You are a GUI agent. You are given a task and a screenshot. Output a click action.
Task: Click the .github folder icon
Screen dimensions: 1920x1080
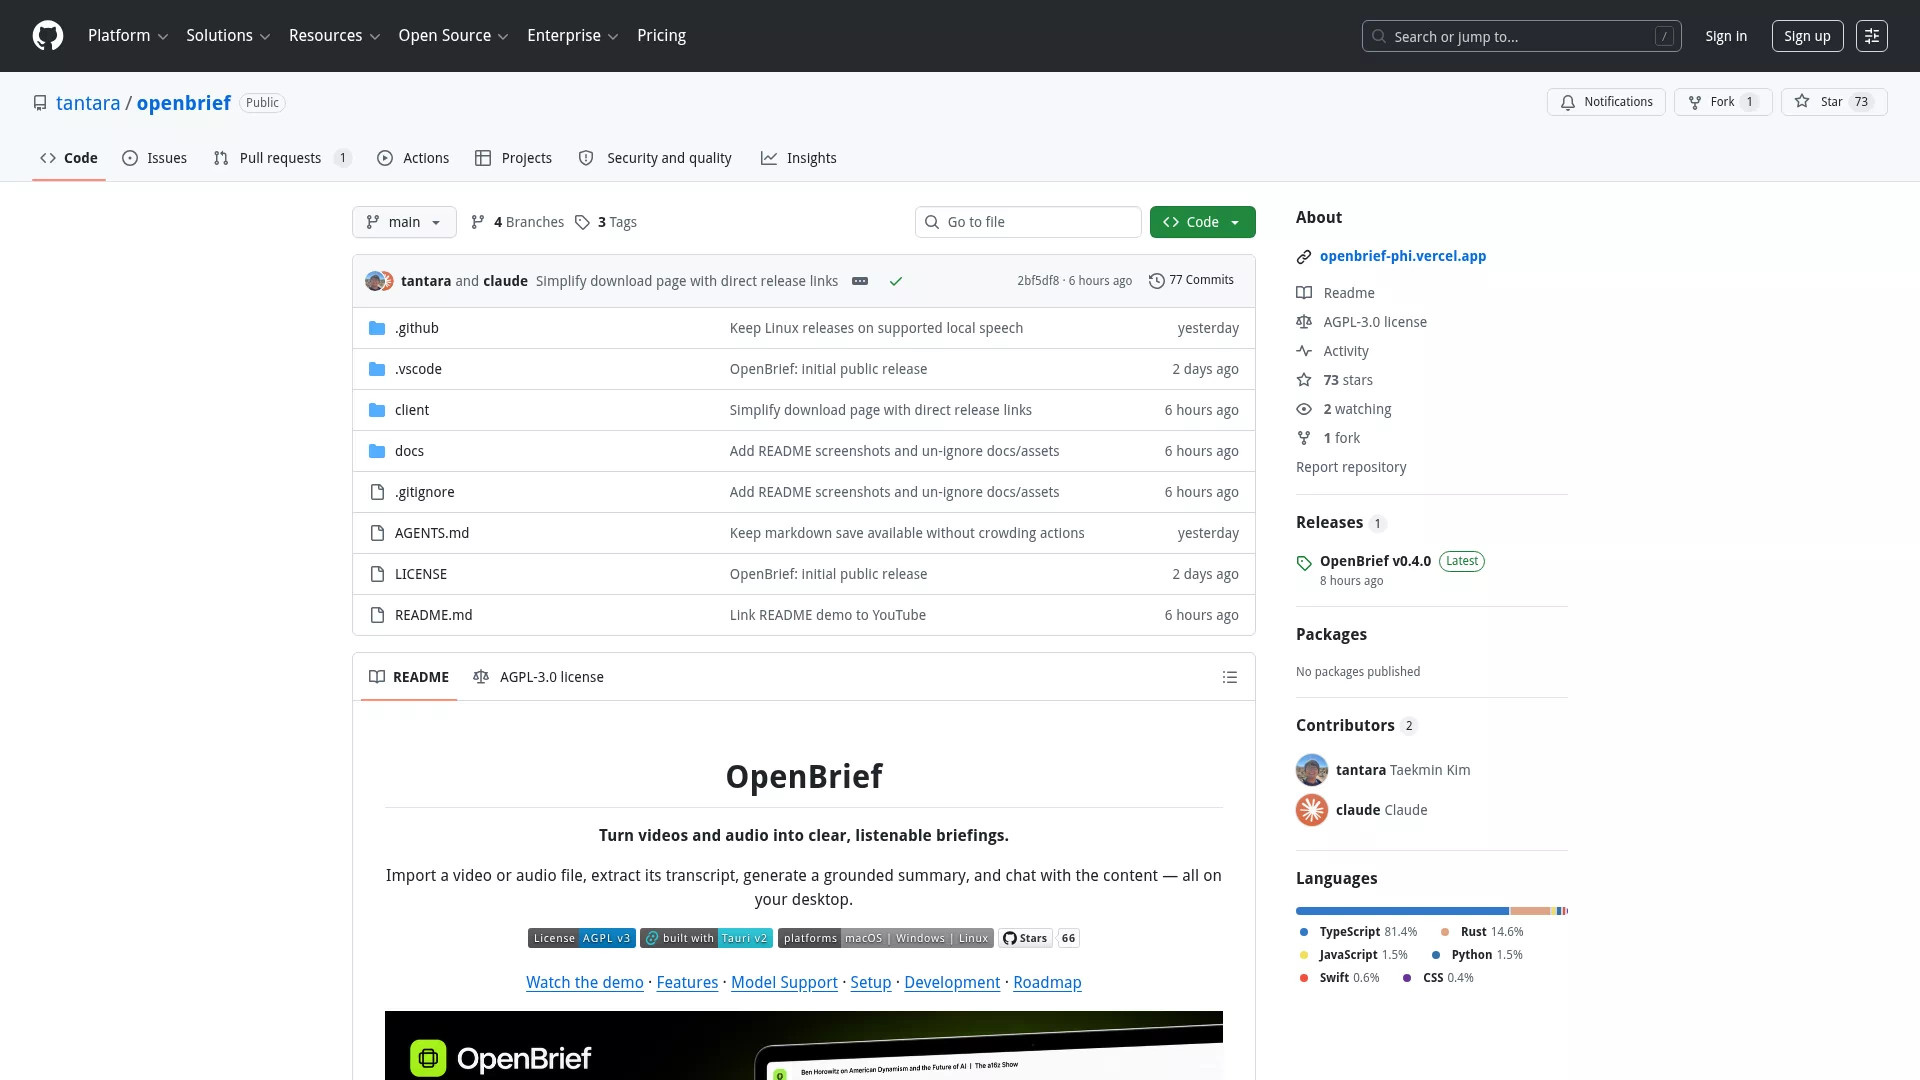[377, 328]
